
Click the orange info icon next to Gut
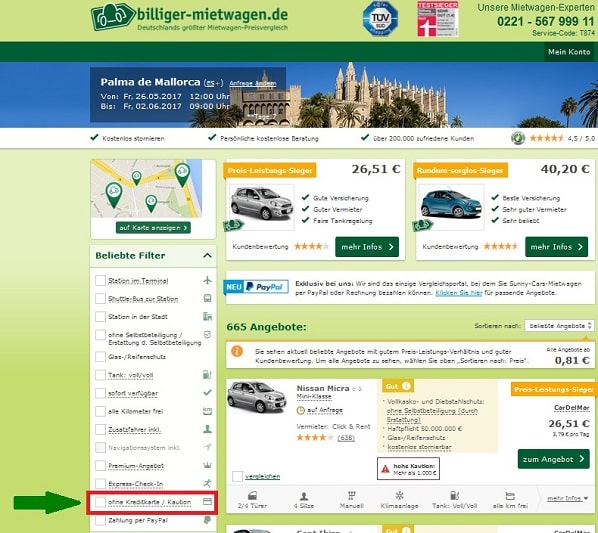(x=407, y=386)
